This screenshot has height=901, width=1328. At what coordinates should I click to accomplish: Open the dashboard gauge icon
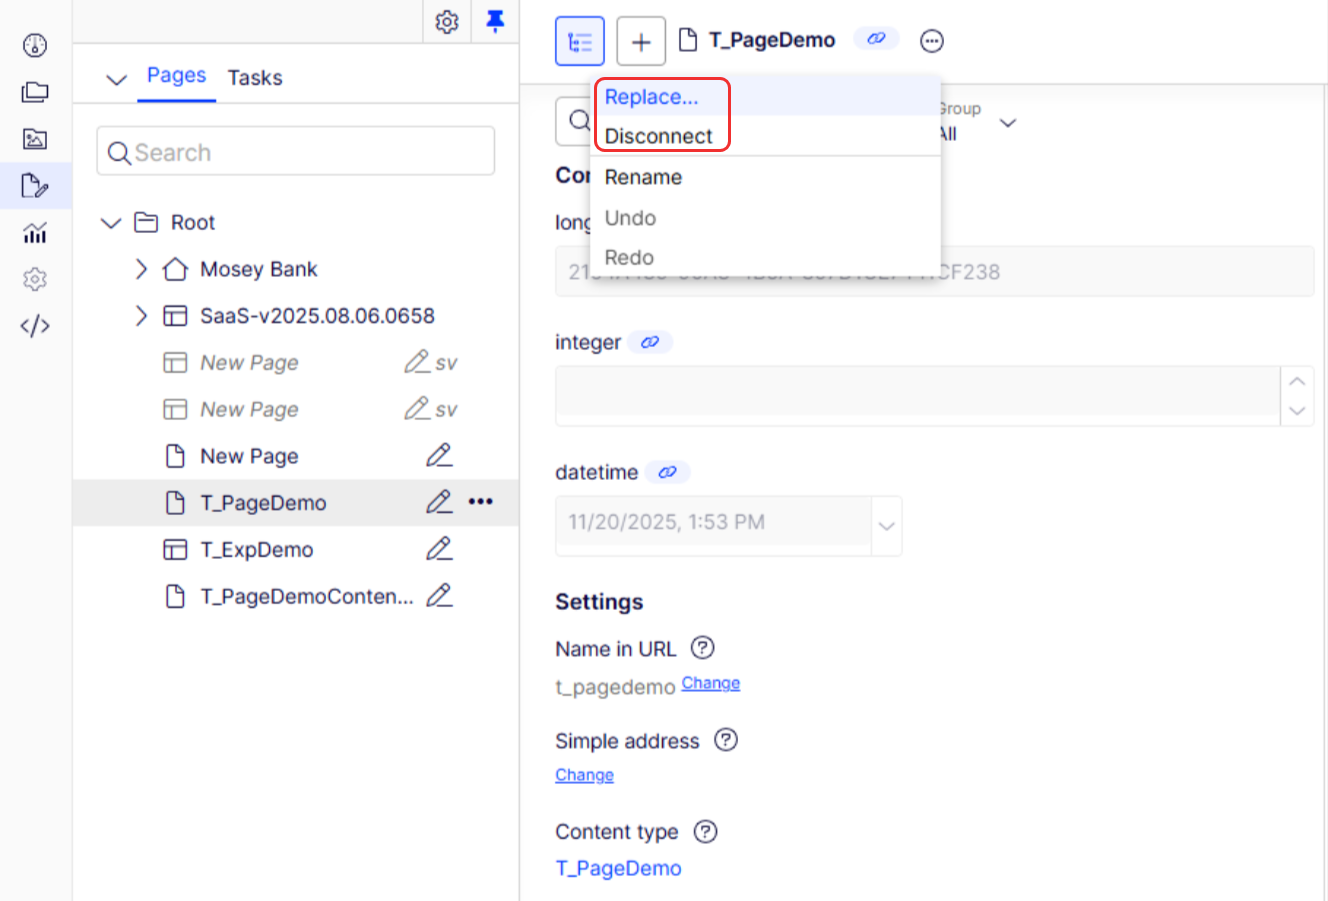click(x=34, y=45)
